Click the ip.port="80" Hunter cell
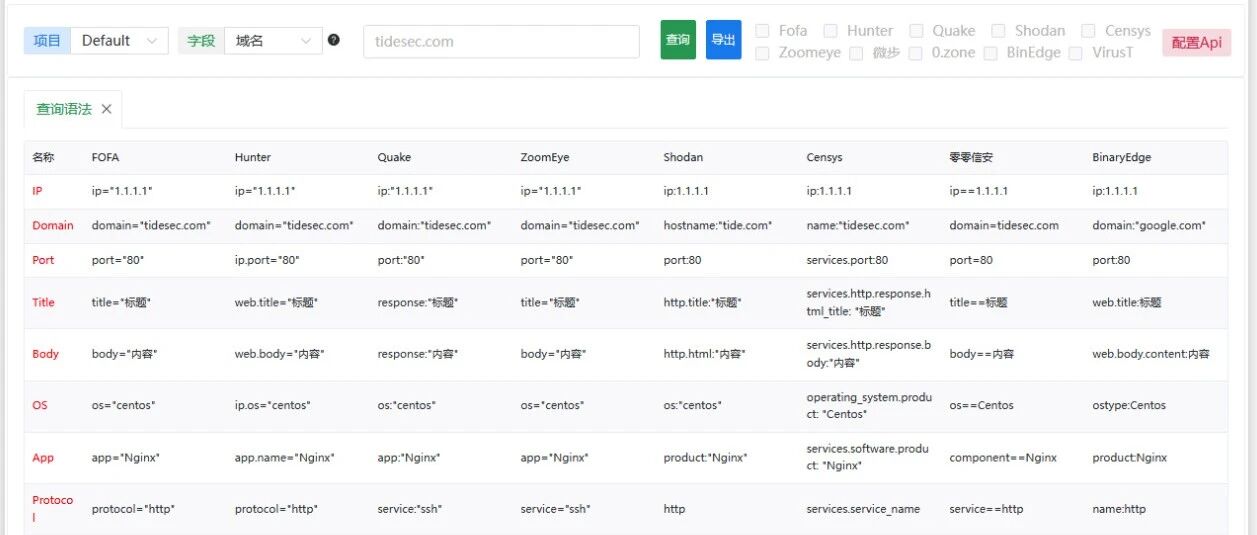 267,259
